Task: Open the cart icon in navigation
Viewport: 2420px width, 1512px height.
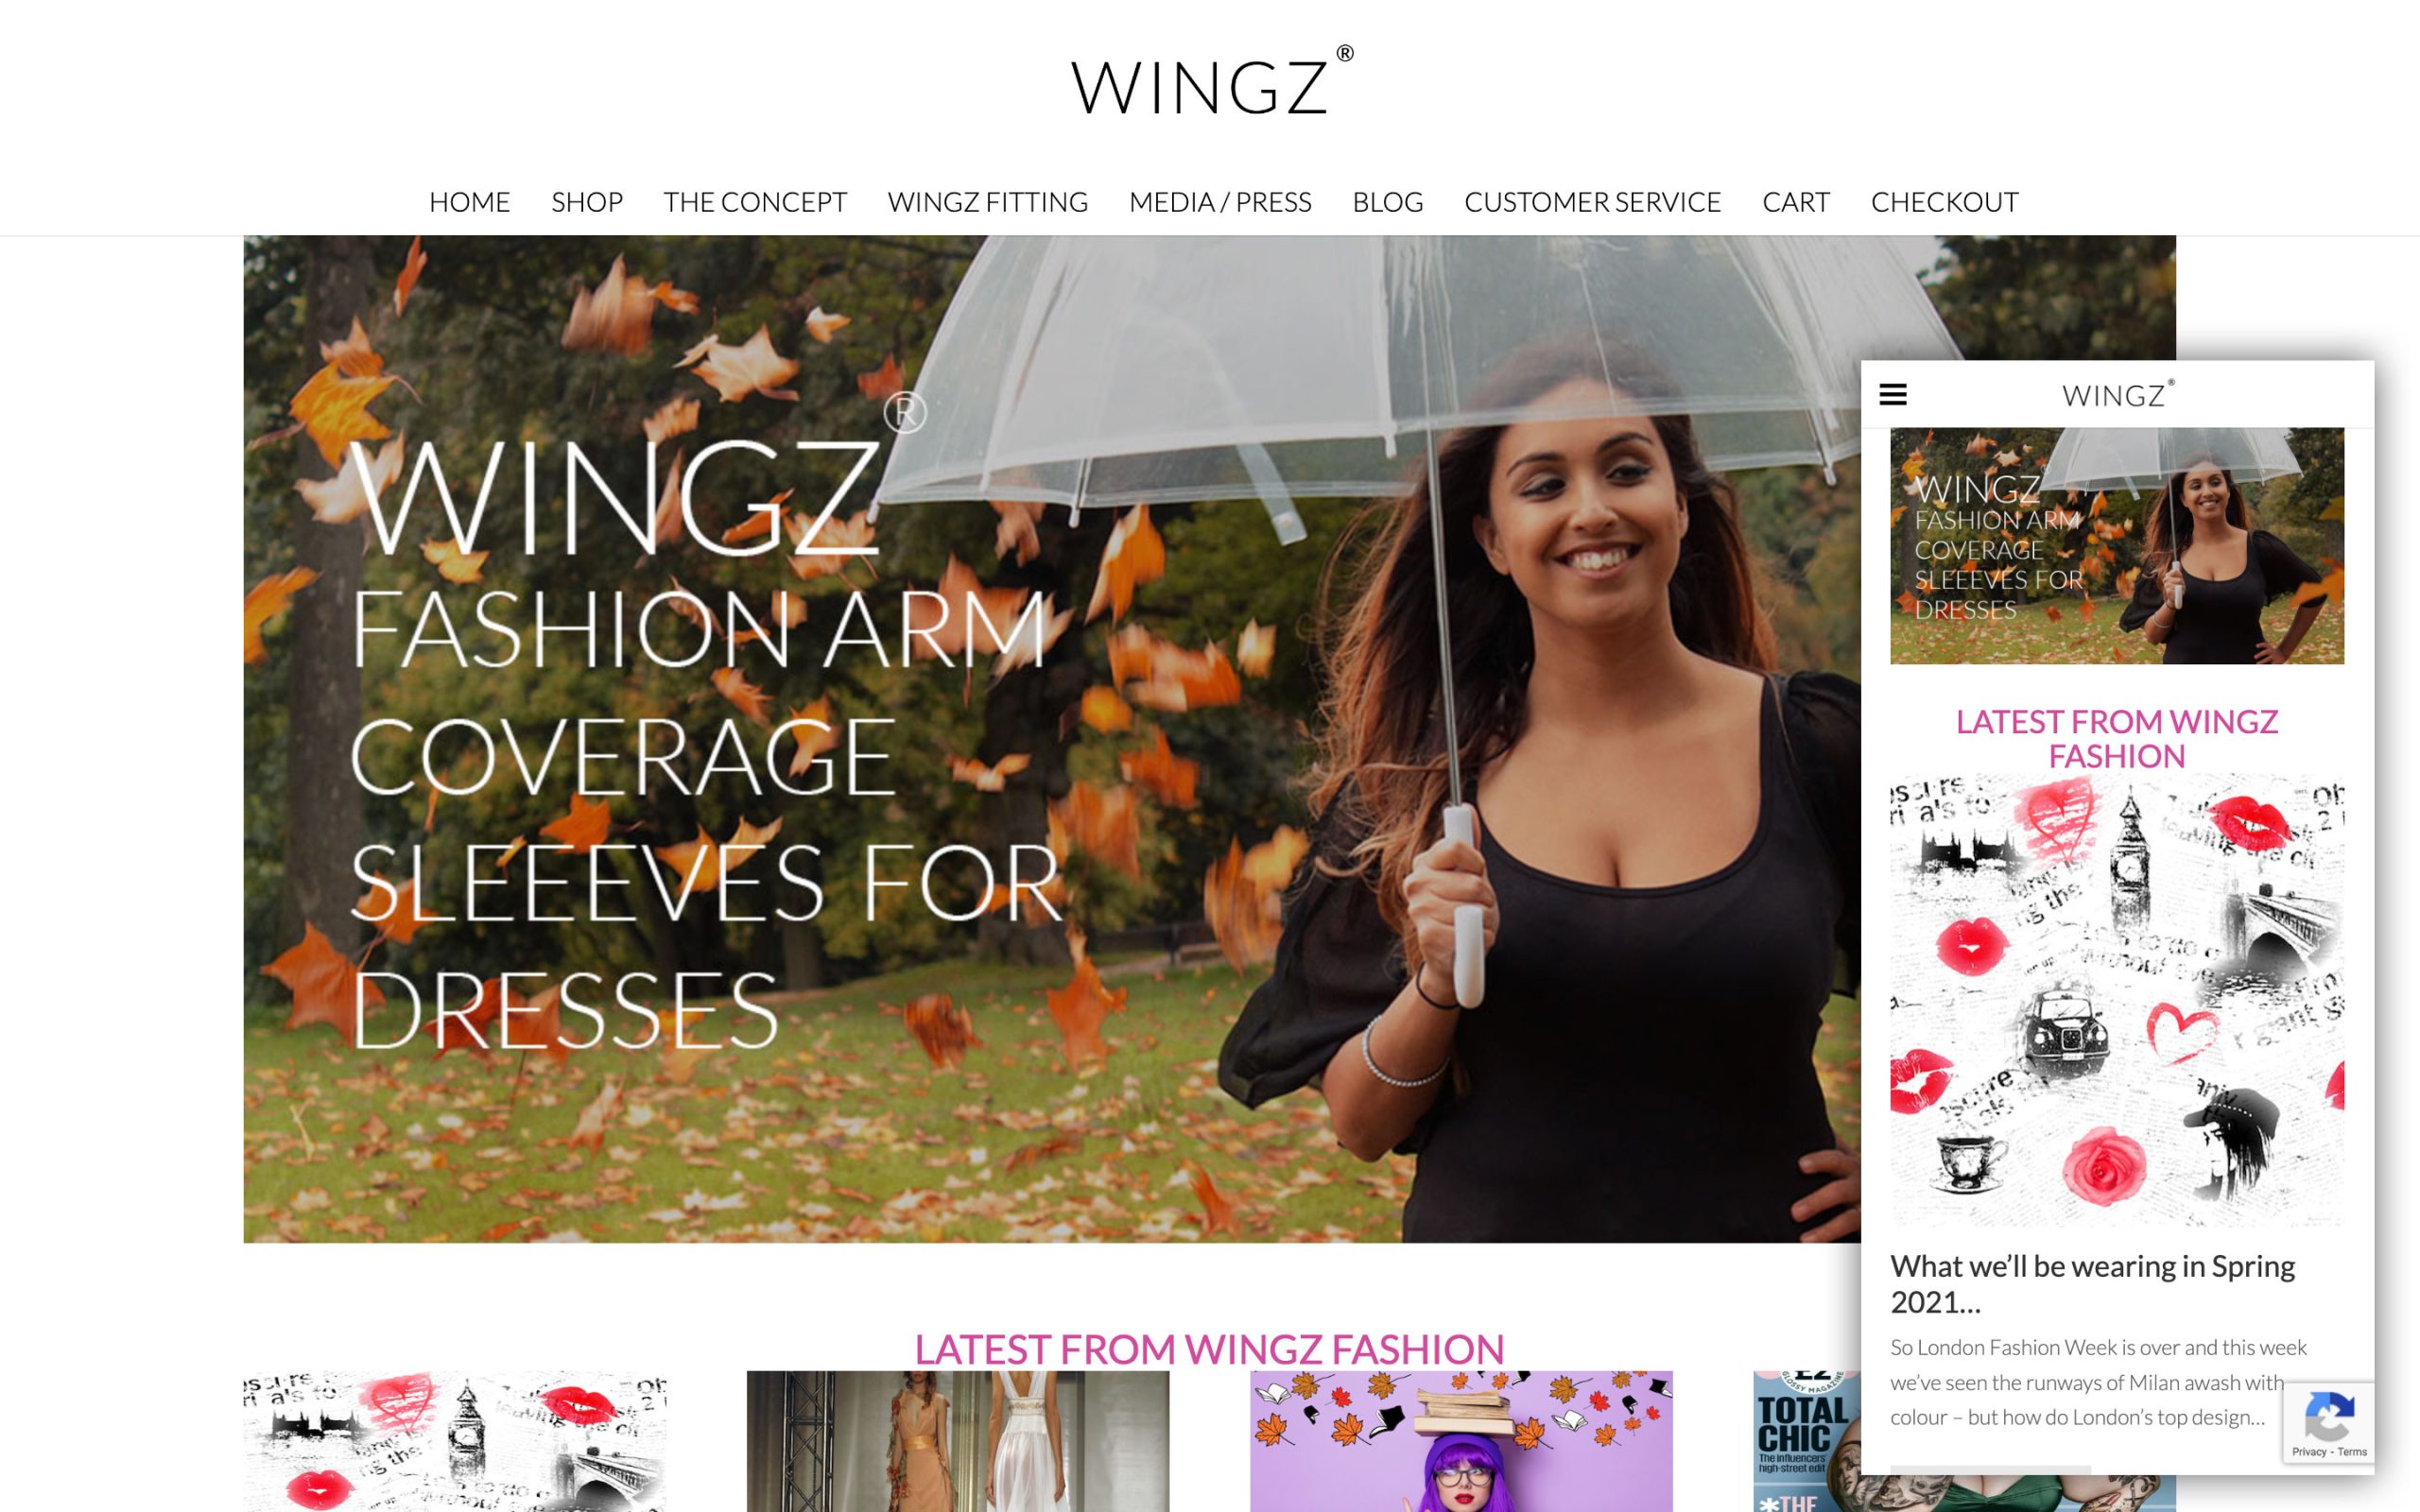Action: [1796, 200]
